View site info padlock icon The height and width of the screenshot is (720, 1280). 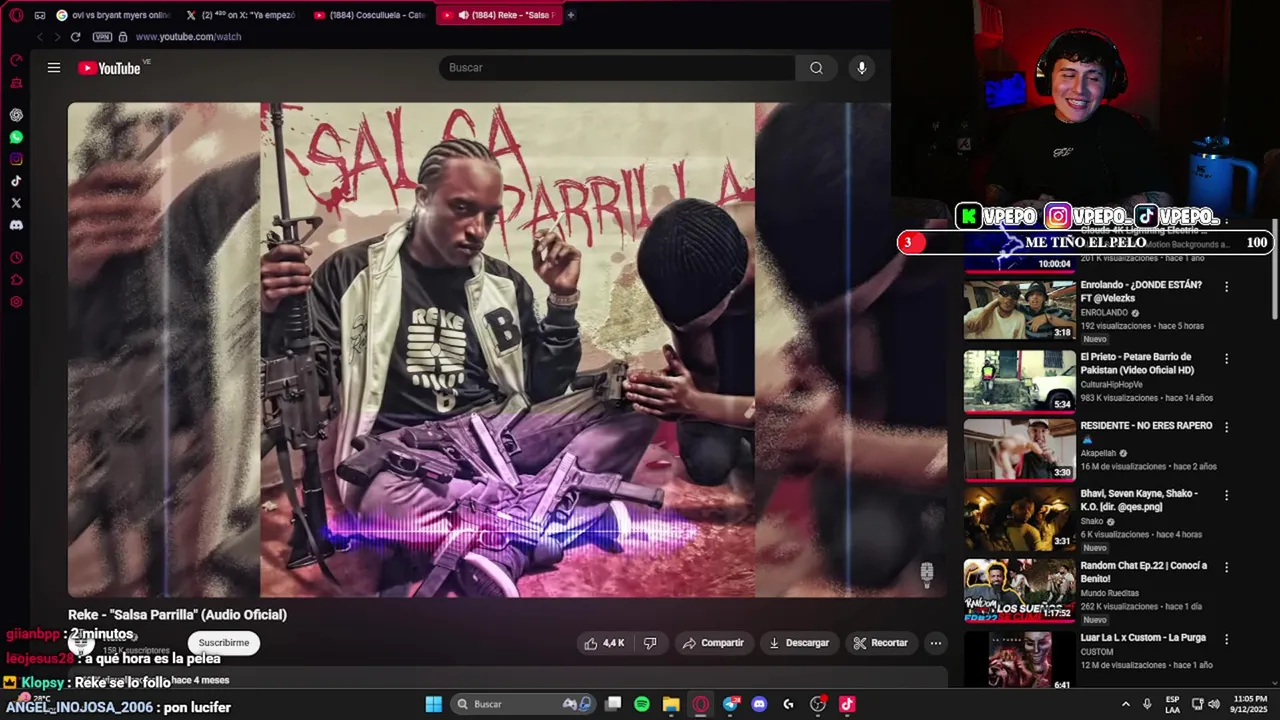click(x=123, y=37)
